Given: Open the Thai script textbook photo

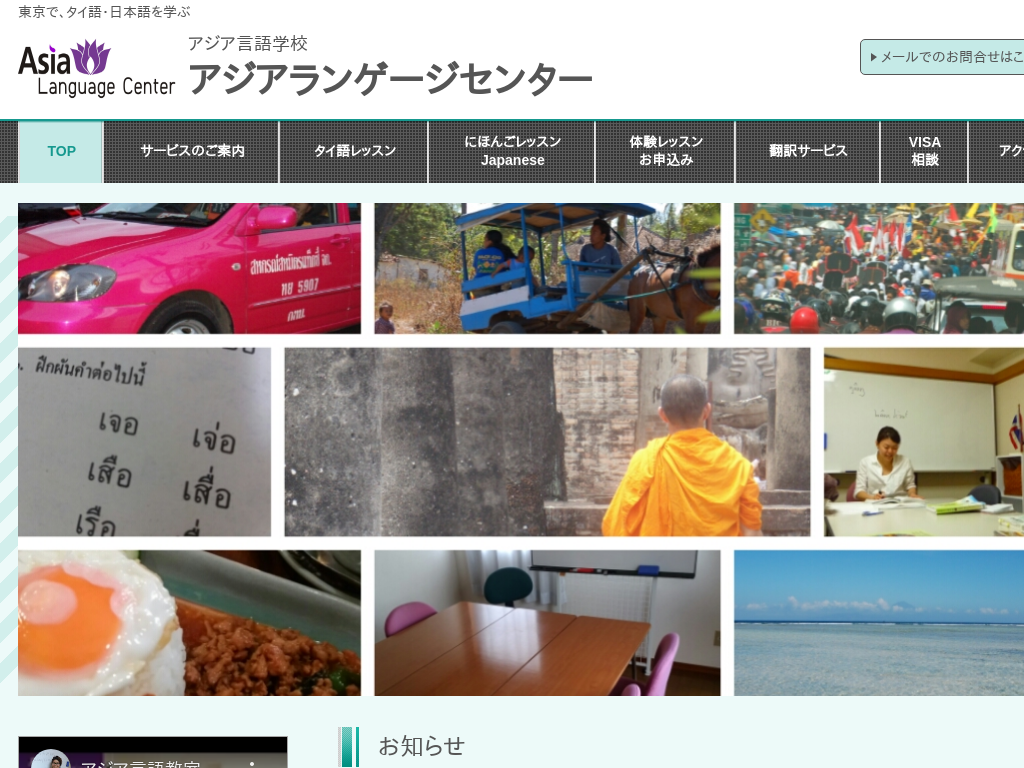Looking at the screenshot, I should (144, 442).
